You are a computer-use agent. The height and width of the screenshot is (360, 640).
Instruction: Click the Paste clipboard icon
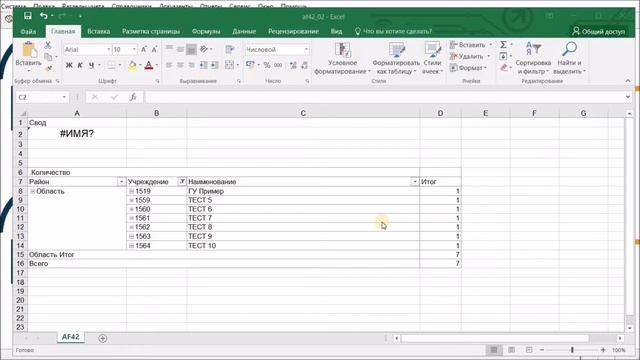(29, 50)
